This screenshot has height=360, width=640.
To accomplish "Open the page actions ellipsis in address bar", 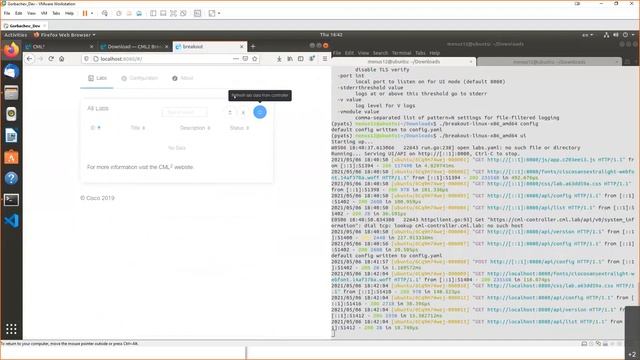I will pos(236,59).
